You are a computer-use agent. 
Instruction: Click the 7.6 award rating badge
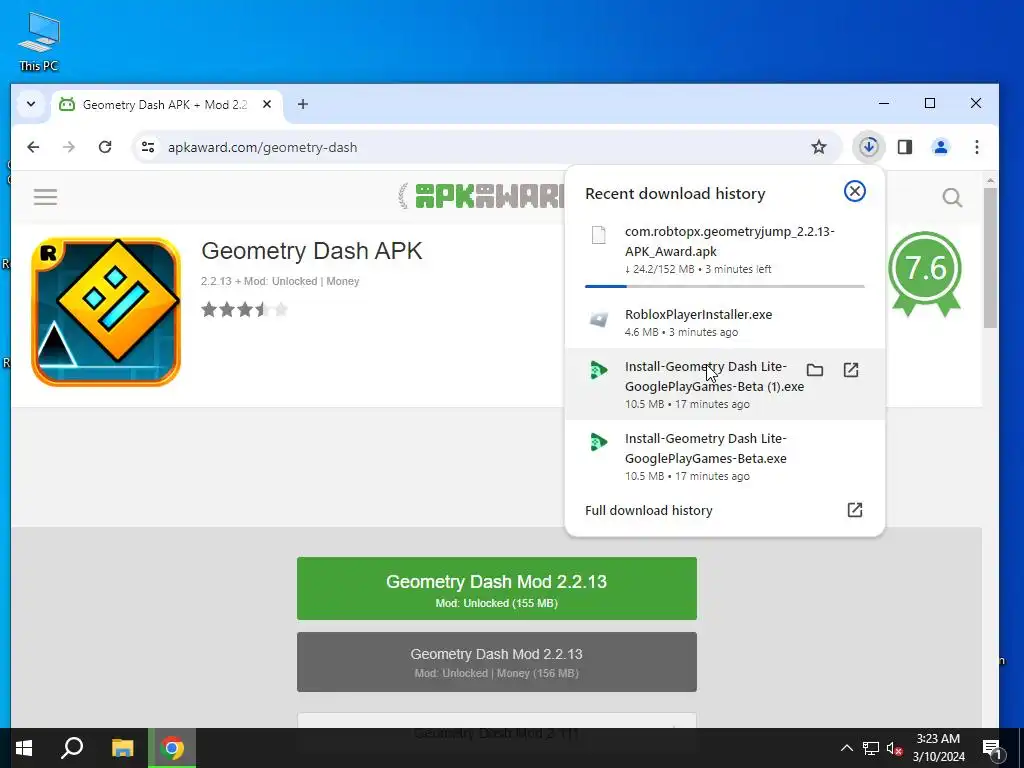pyautogui.click(x=925, y=273)
